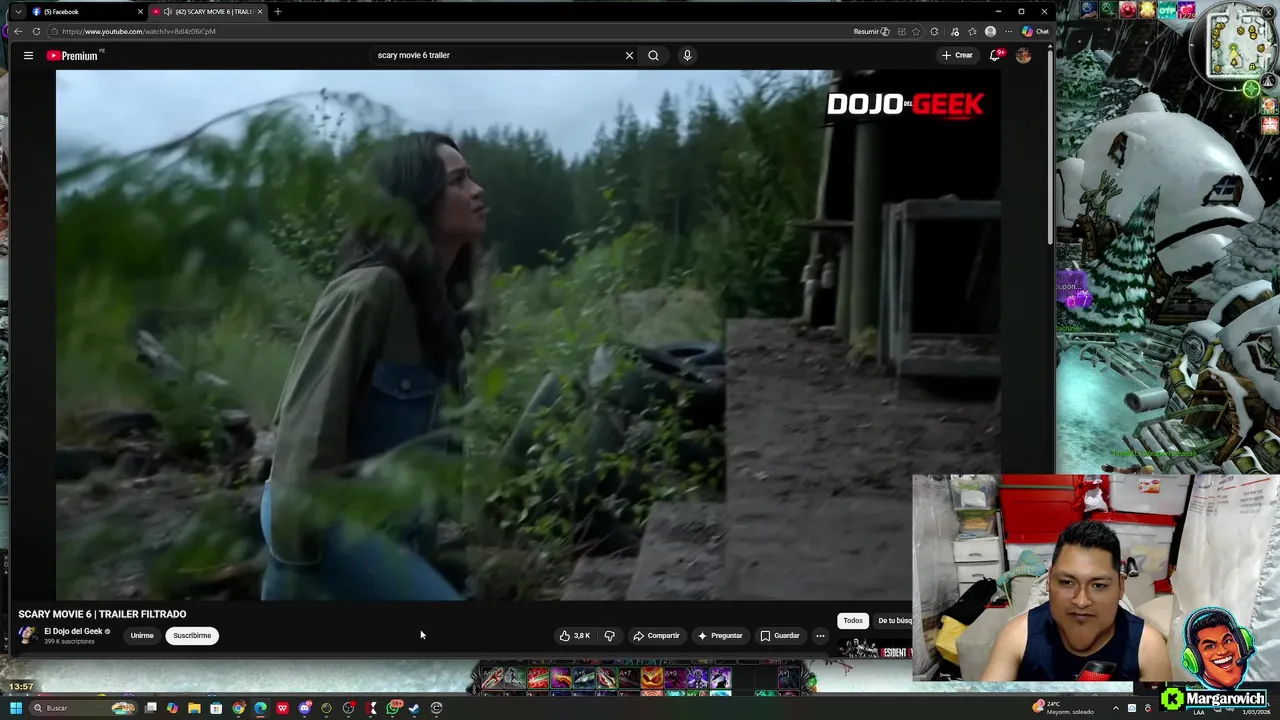Open Task View on the taskbar
Screen dimensions: 1280x720
pos(151,708)
